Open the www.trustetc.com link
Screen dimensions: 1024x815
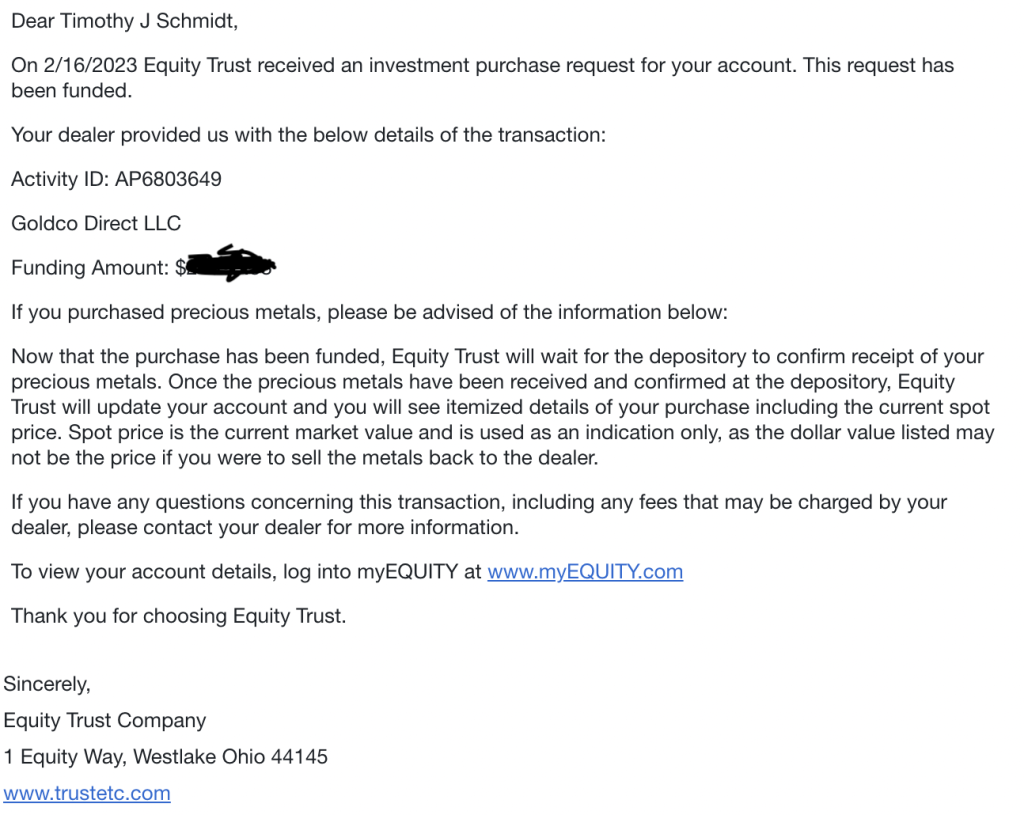pos(87,793)
